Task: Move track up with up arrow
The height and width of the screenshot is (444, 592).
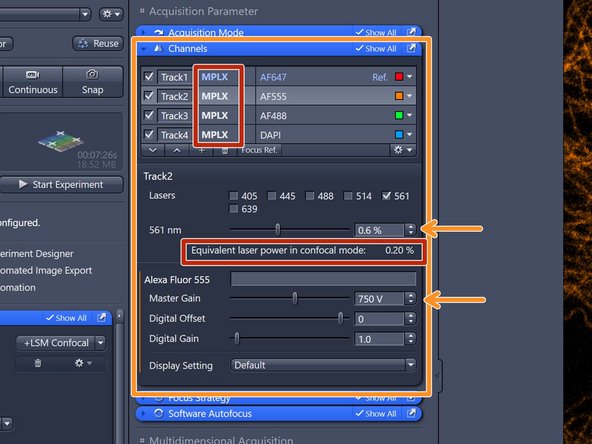Action: (177, 150)
